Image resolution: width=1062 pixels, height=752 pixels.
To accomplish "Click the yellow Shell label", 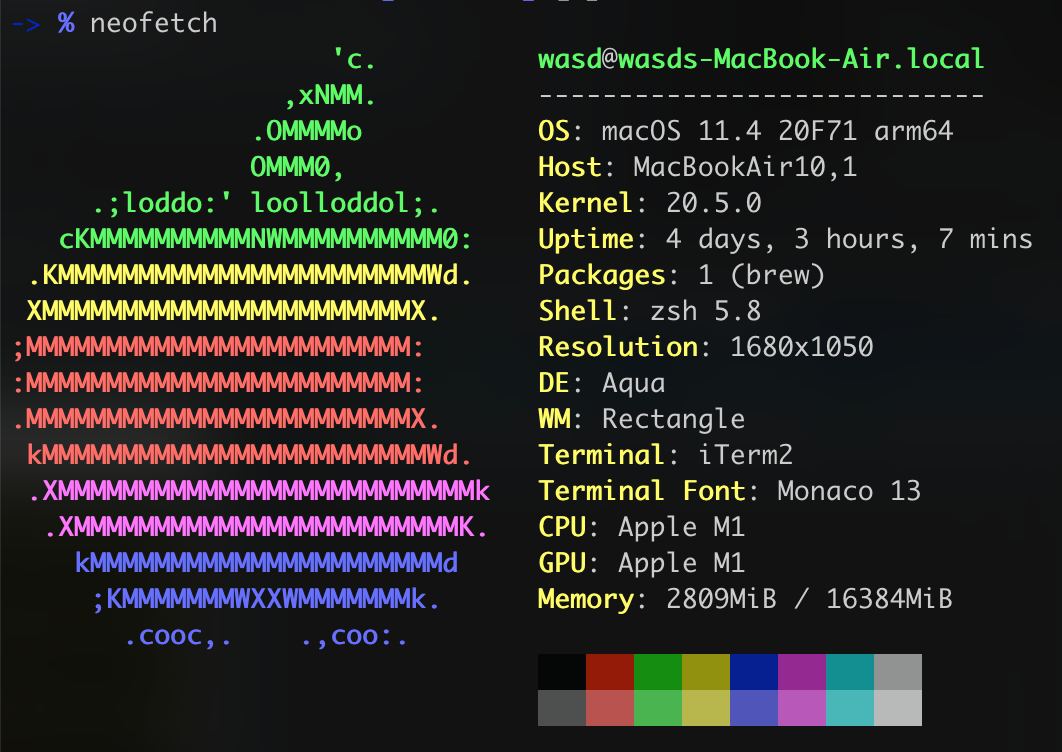I will (578, 311).
